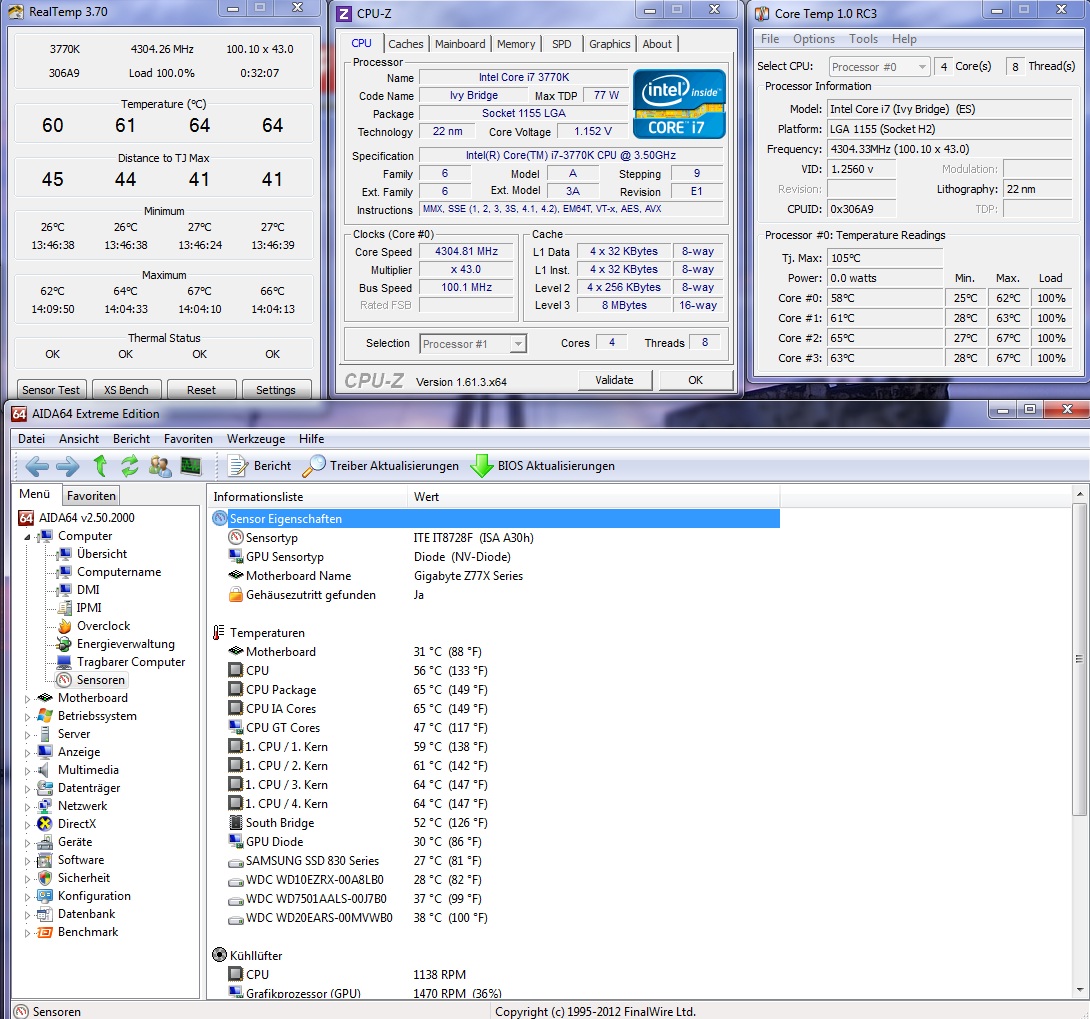Image resolution: width=1090 pixels, height=1019 pixels.
Task: Open RealTemp Settings button
Action: pyautogui.click(x=275, y=390)
